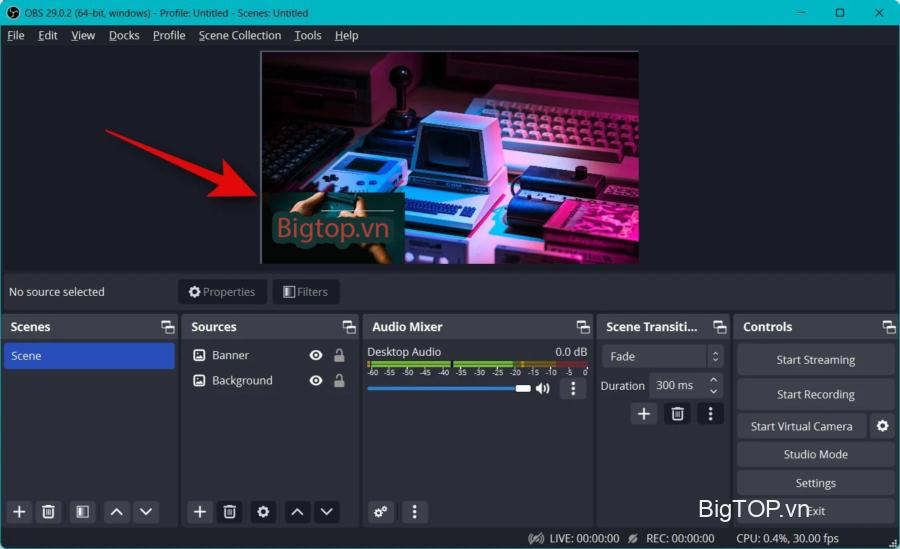The width and height of the screenshot is (900, 549).
Task: Move the source down in the Sources toolbar
Action: tap(327, 511)
